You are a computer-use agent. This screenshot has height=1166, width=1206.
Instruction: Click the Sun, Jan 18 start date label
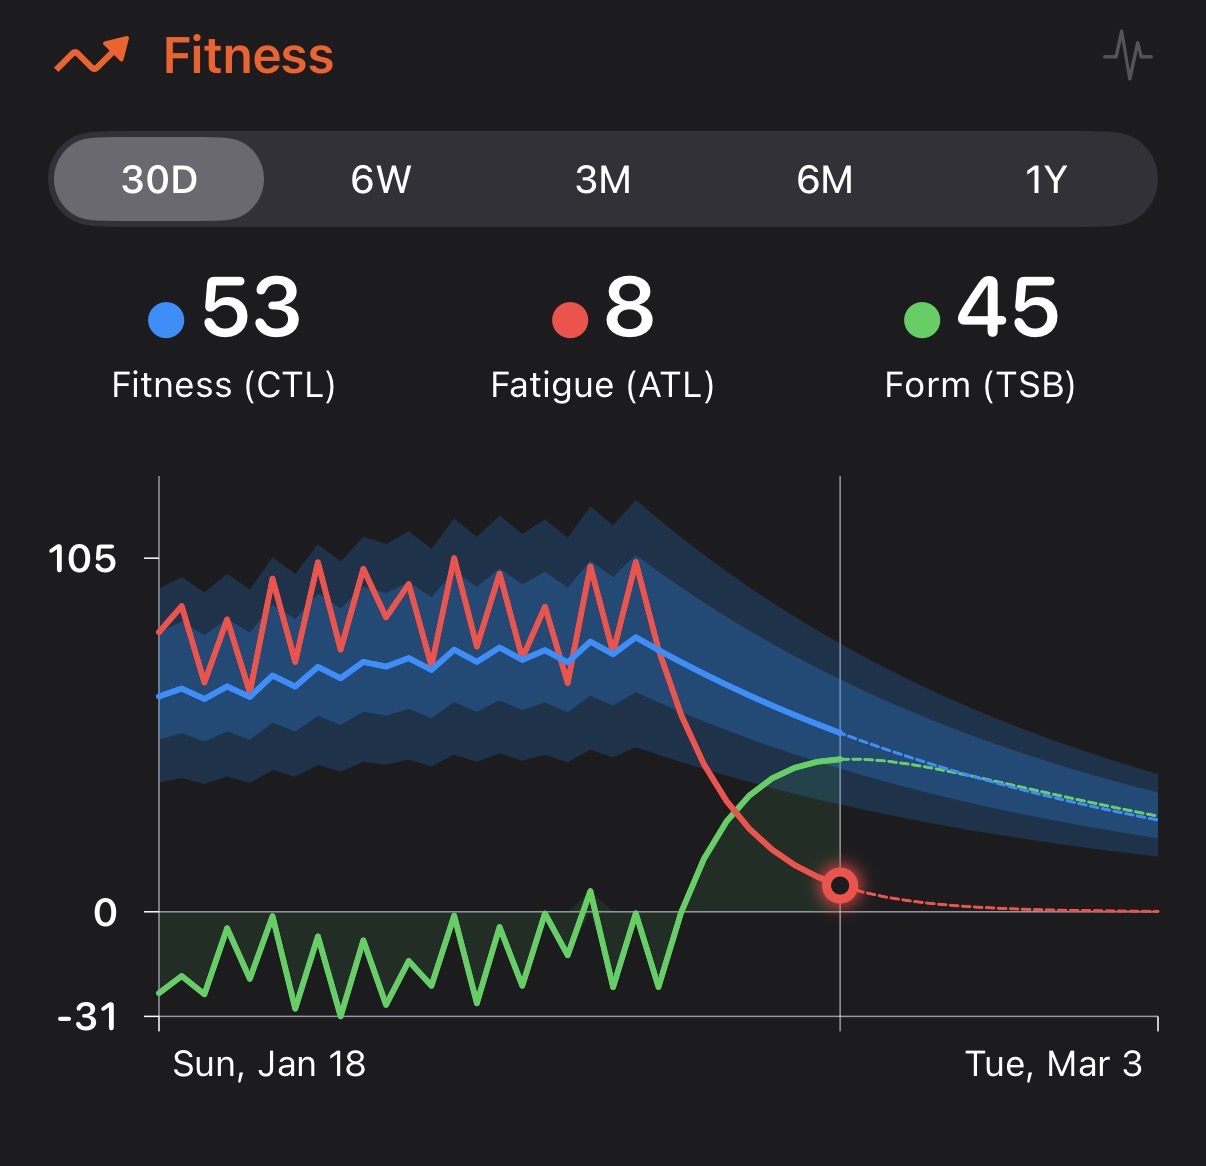(269, 1064)
